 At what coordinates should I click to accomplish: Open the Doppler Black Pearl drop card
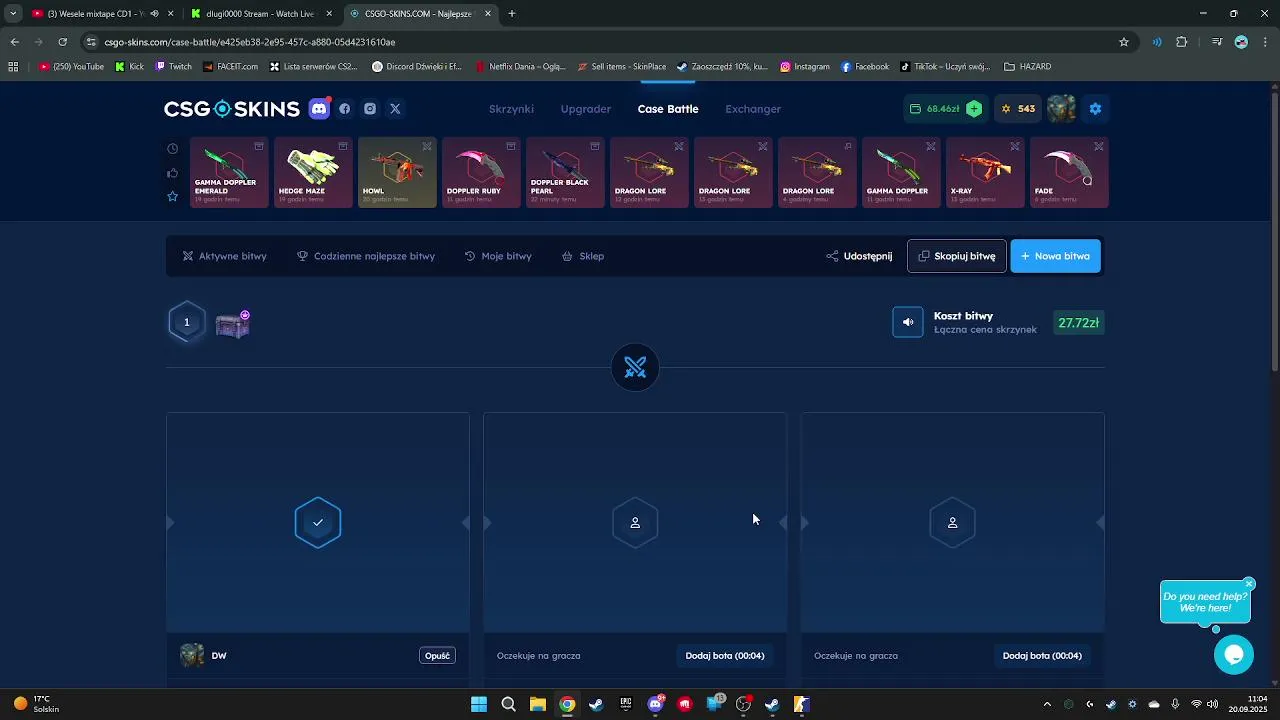point(565,172)
